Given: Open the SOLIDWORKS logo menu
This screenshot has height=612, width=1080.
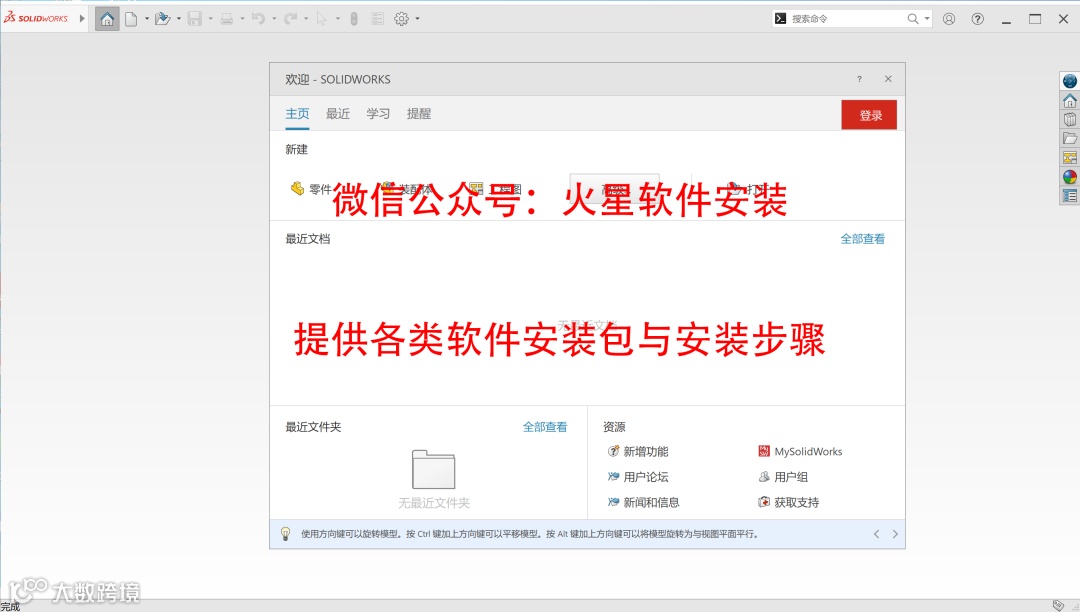Looking at the screenshot, I should pyautogui.click(x=36, y=19).
